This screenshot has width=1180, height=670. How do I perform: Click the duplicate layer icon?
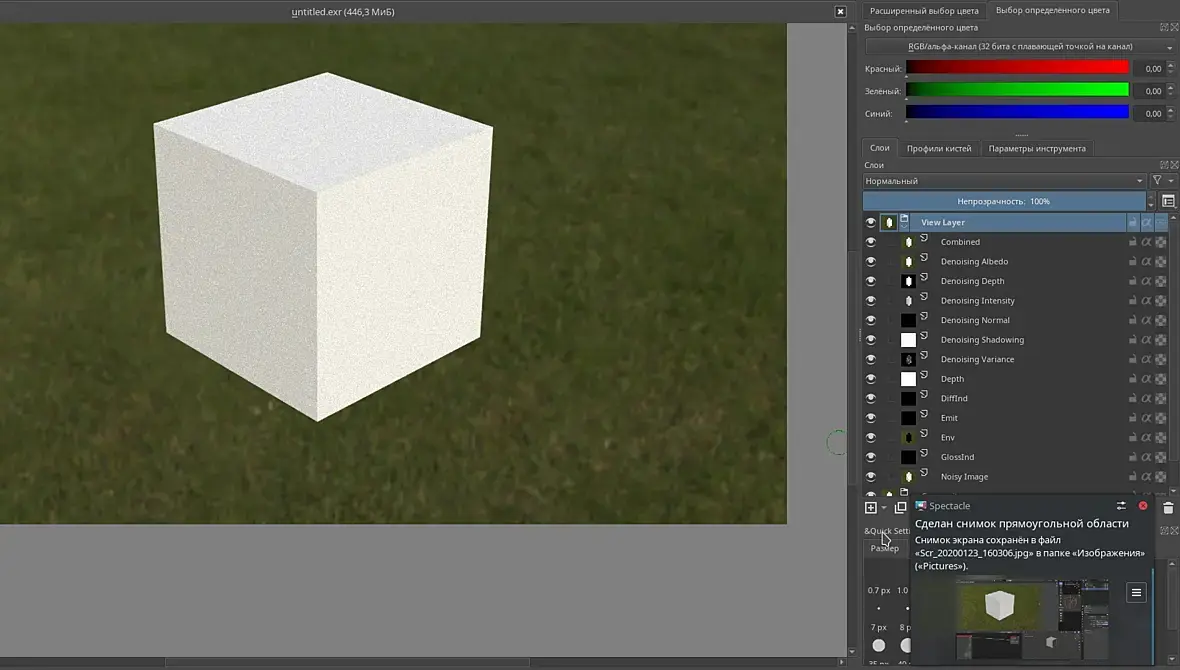click(x=900, y=508)
